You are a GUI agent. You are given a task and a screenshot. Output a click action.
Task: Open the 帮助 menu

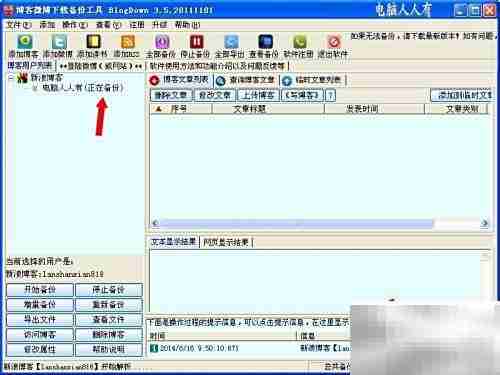pyautogui.click(x=187, y=25)
